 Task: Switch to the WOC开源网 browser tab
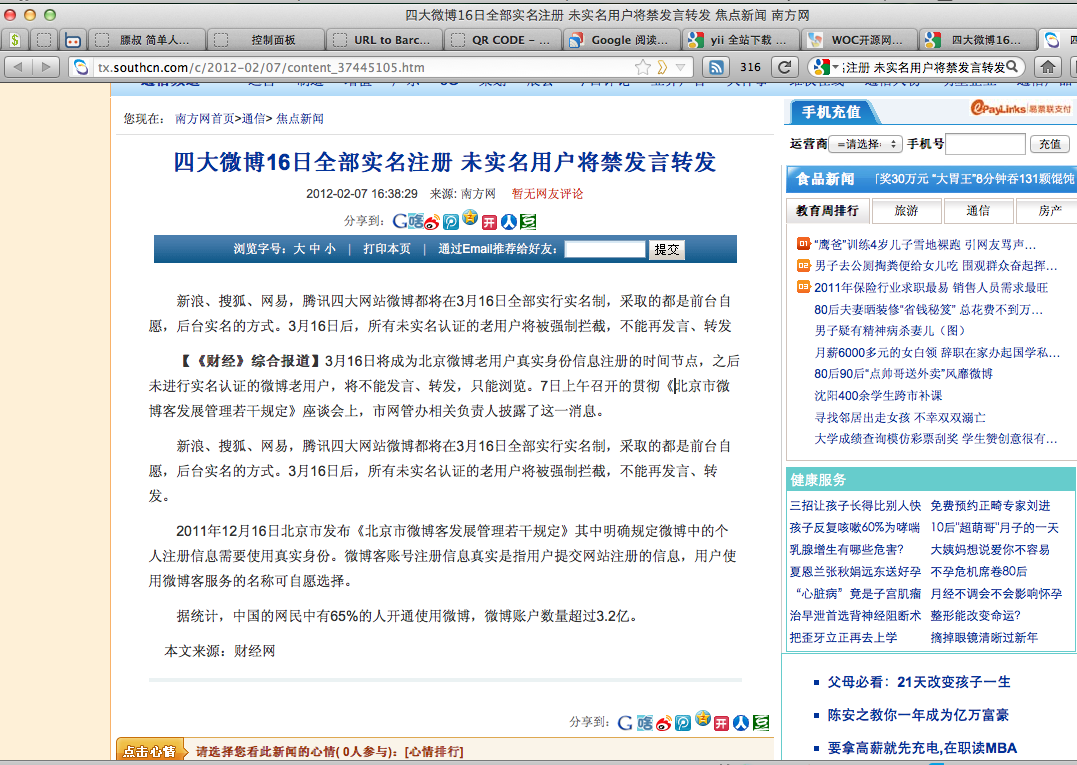point(859,40)
